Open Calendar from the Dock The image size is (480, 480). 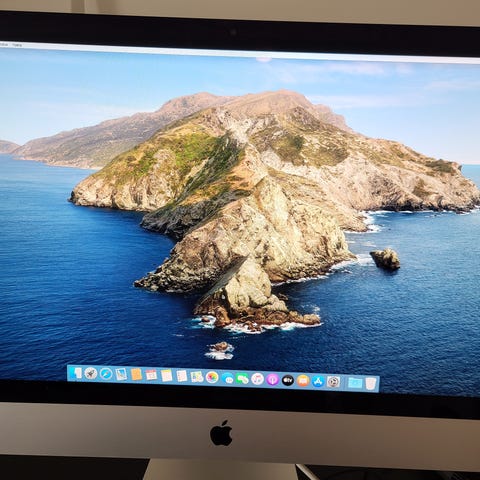(x=151, y=375)
